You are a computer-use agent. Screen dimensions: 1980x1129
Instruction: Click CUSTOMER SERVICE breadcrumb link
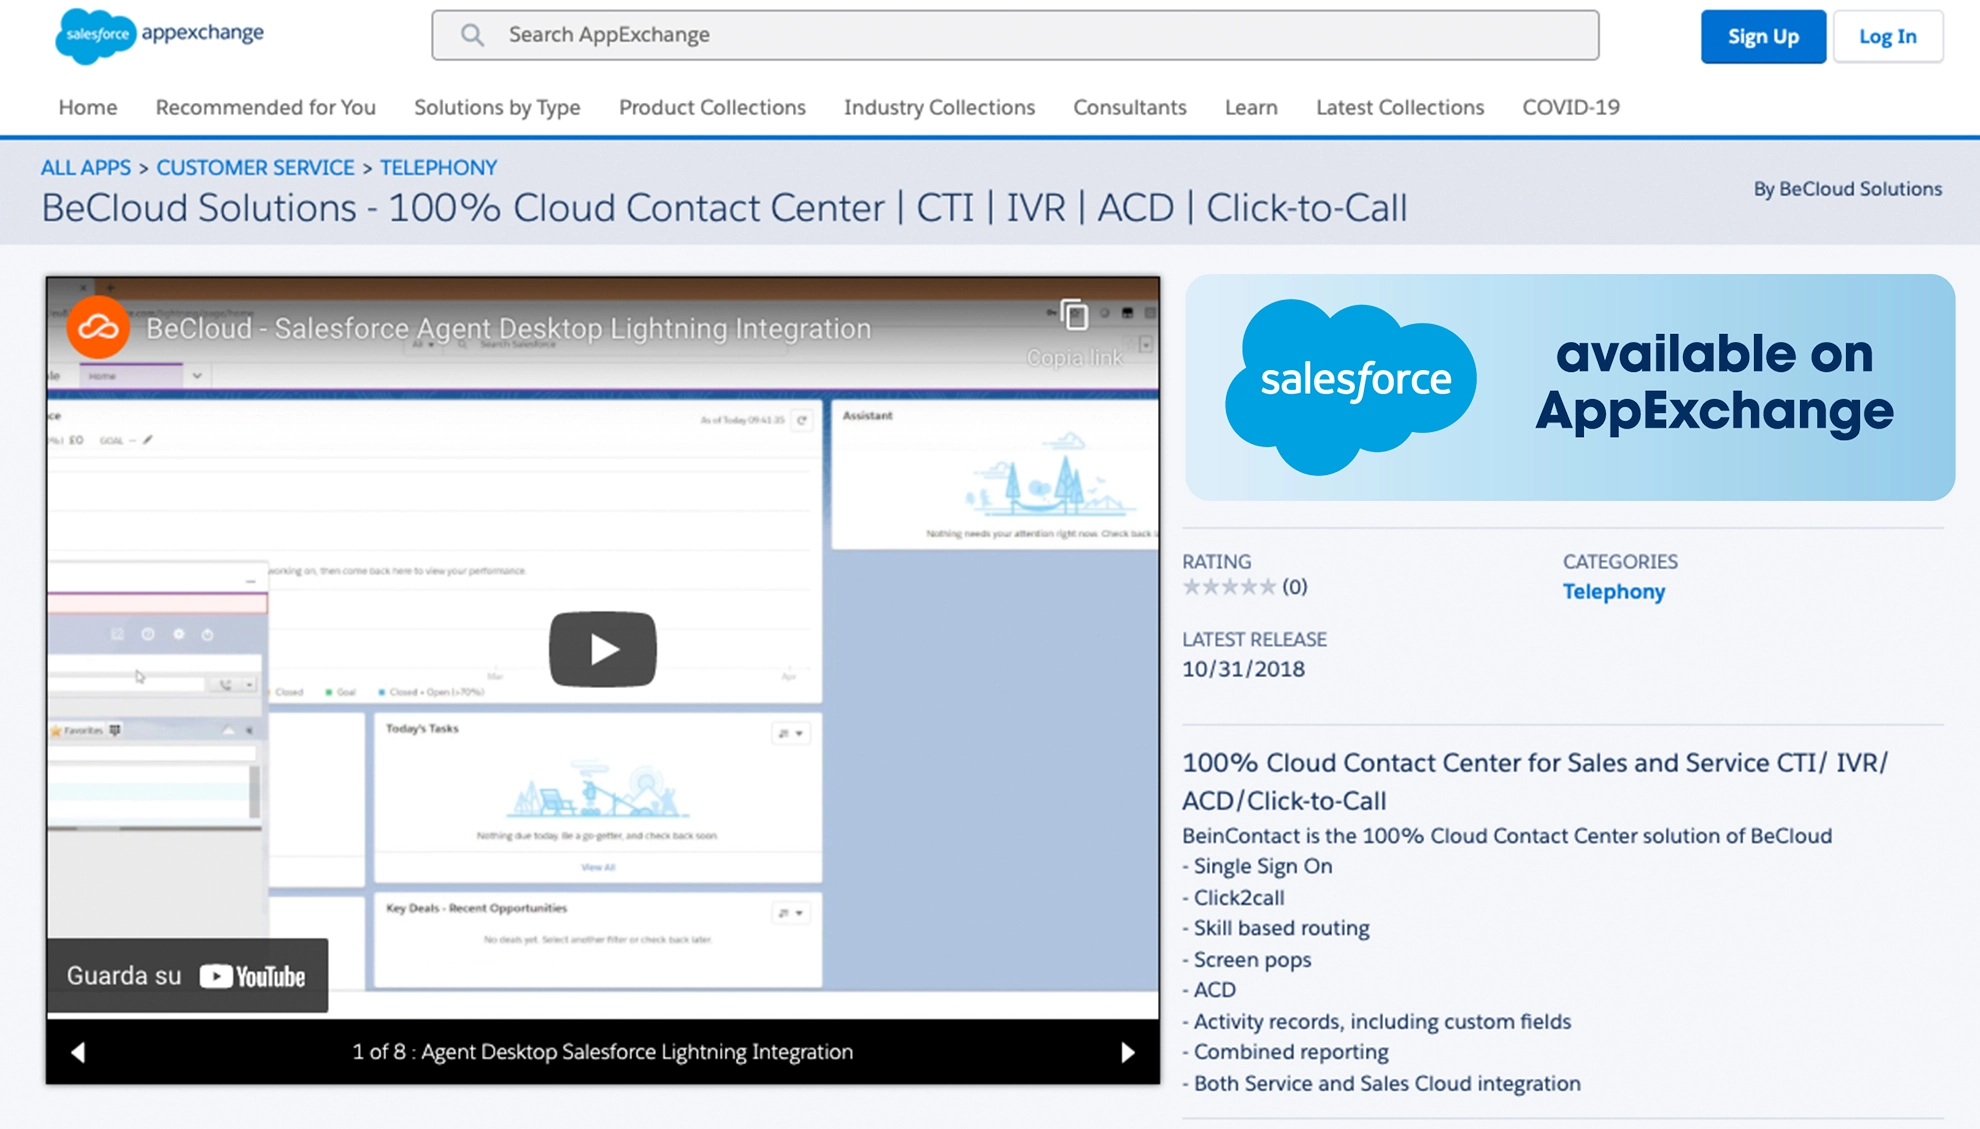pyautogui.click(x=255, y=168)
